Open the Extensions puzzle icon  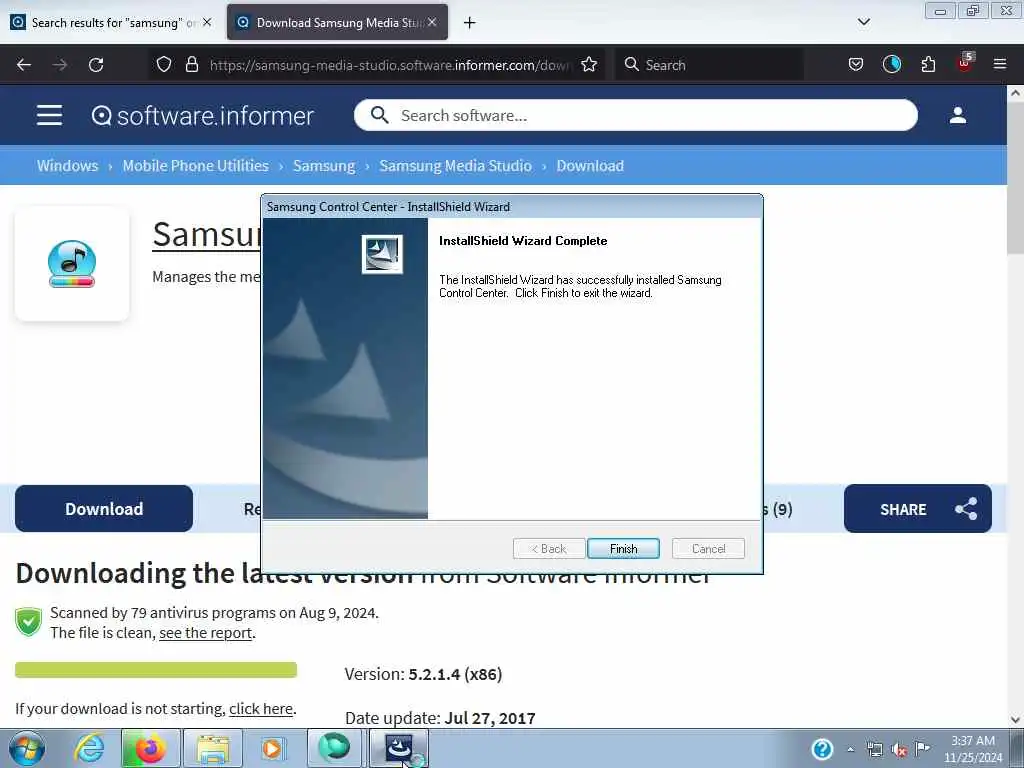[928, 65]
